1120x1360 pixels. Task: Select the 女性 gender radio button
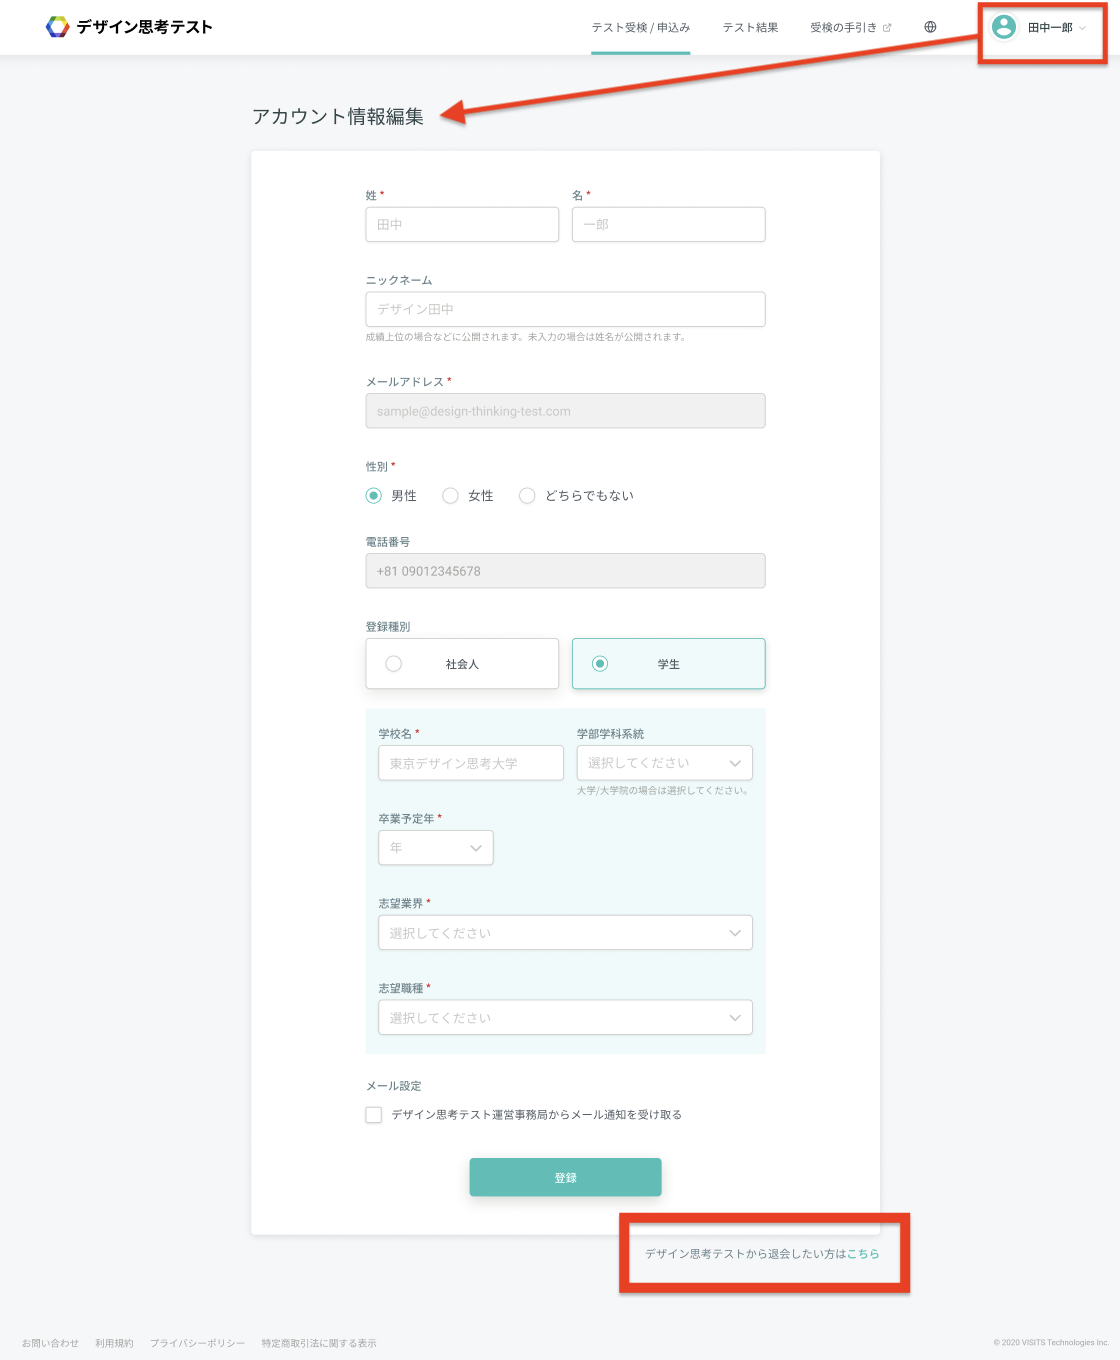[x=451, y=496]
